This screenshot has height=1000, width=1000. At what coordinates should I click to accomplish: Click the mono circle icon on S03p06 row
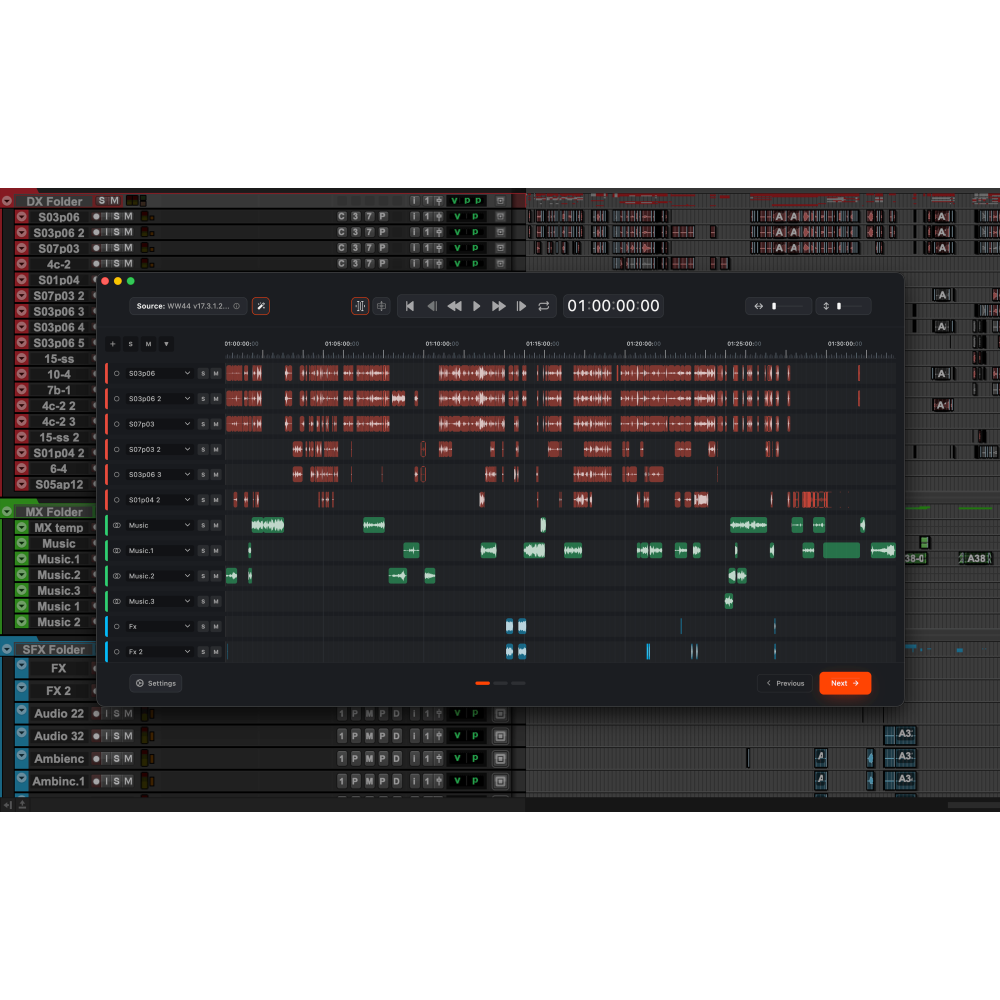coord(117,373)
